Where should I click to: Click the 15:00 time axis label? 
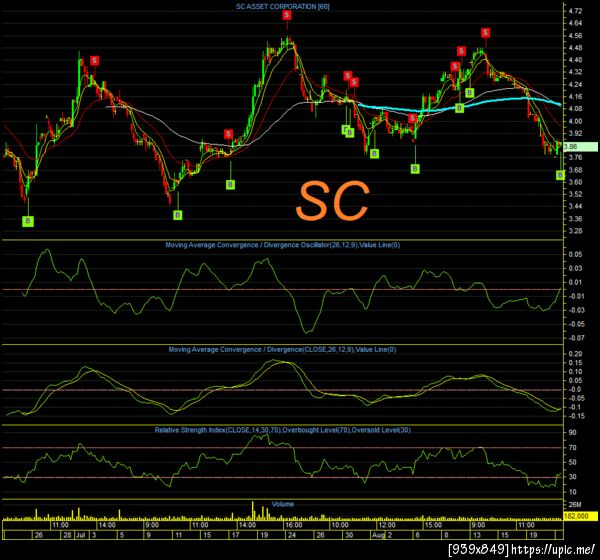(x=434, y=525)
